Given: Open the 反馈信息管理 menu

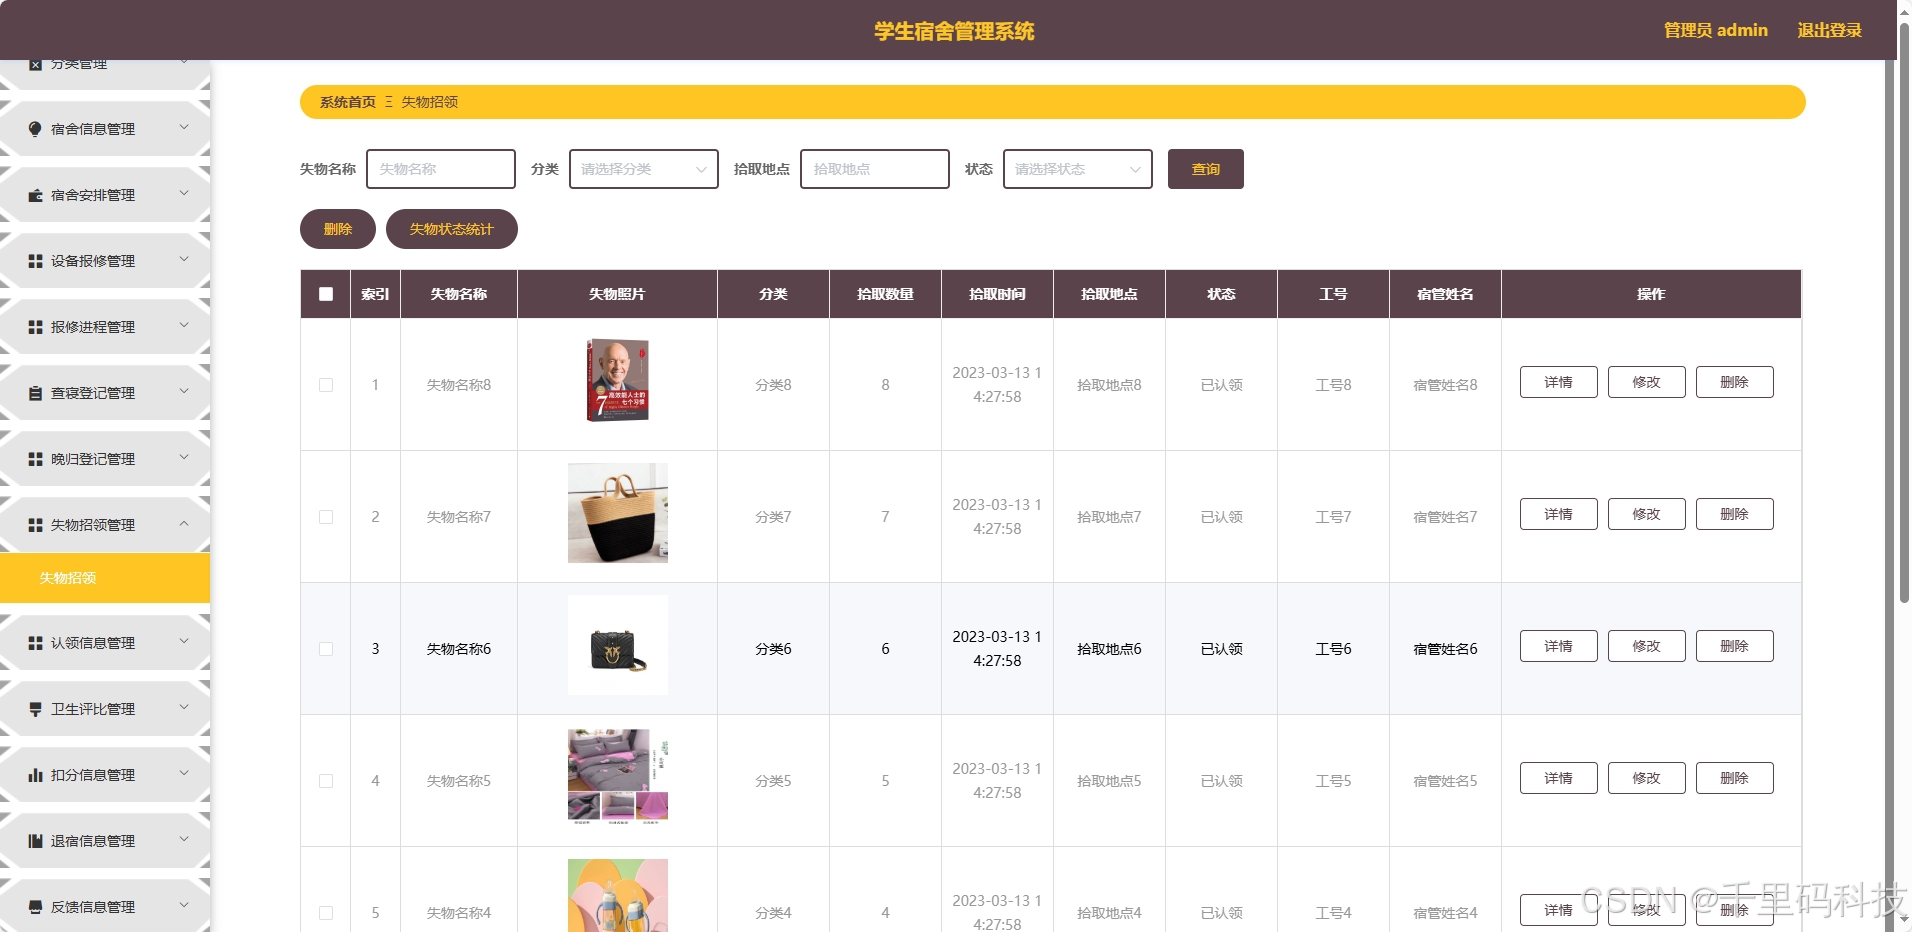Looking at the screenshot, I should 105,907.
